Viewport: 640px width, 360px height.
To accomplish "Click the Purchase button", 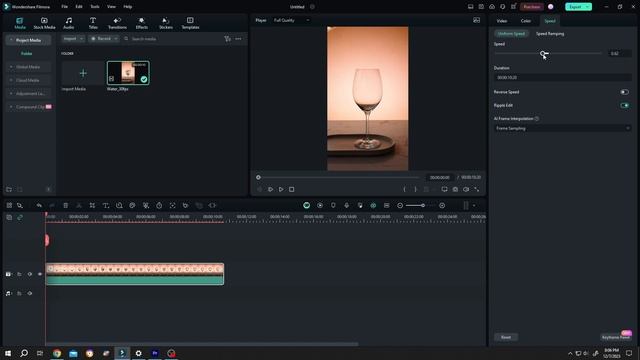I will pos(531,7).
